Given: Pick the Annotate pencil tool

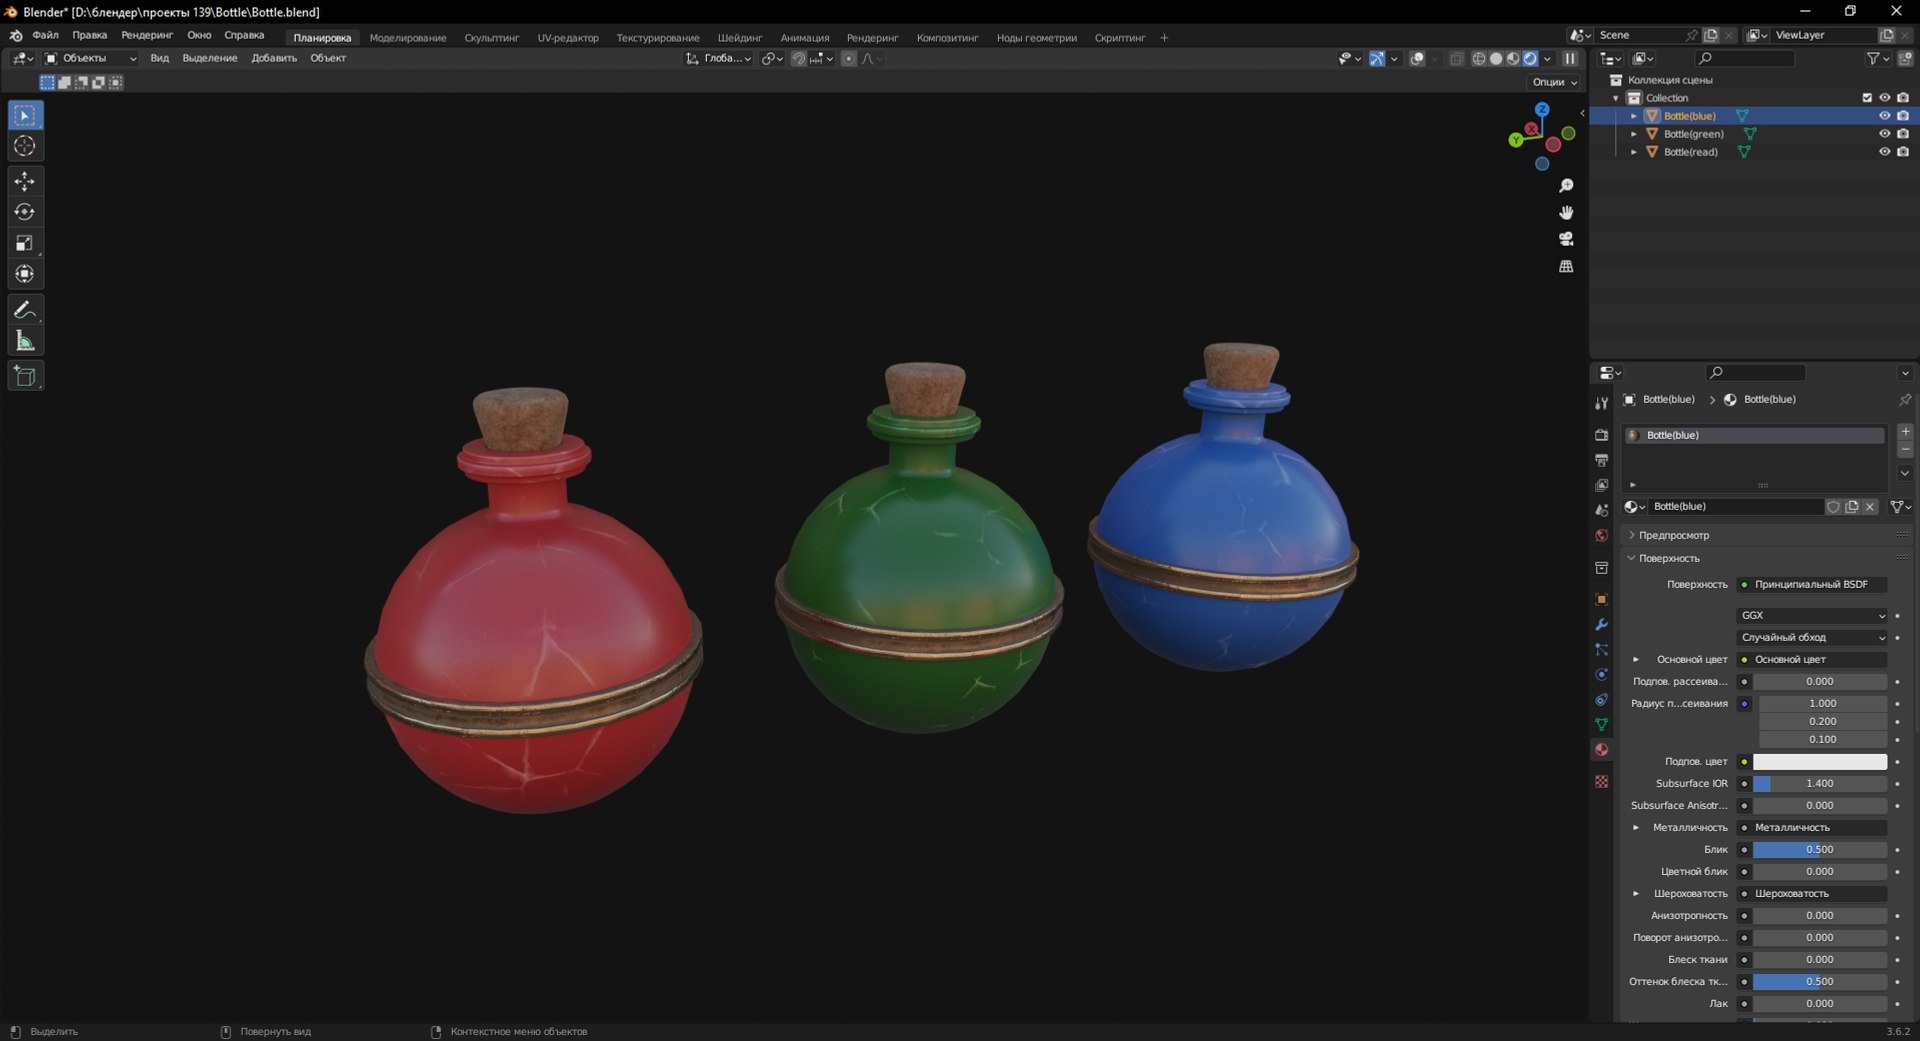Looking at the screenshot, I should point(25,310).
